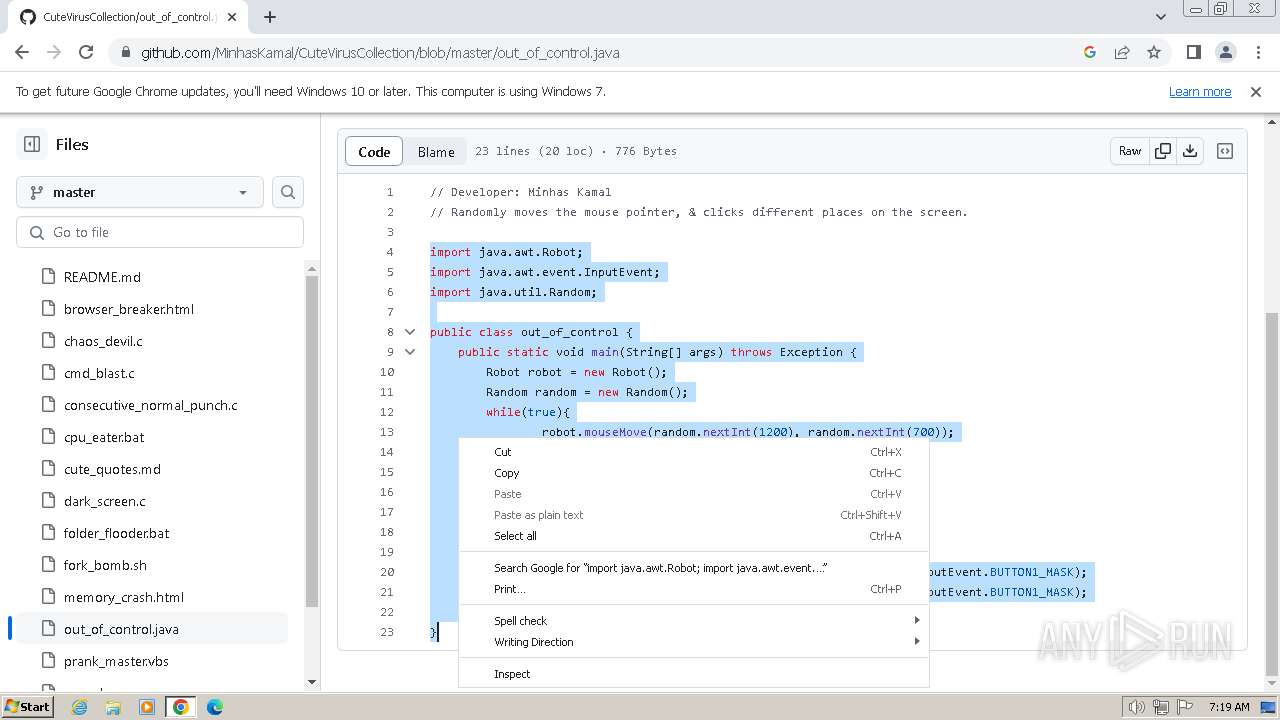Dismiss the Chrome update notice
The image size is (1280, 720).
[1256, 91]
